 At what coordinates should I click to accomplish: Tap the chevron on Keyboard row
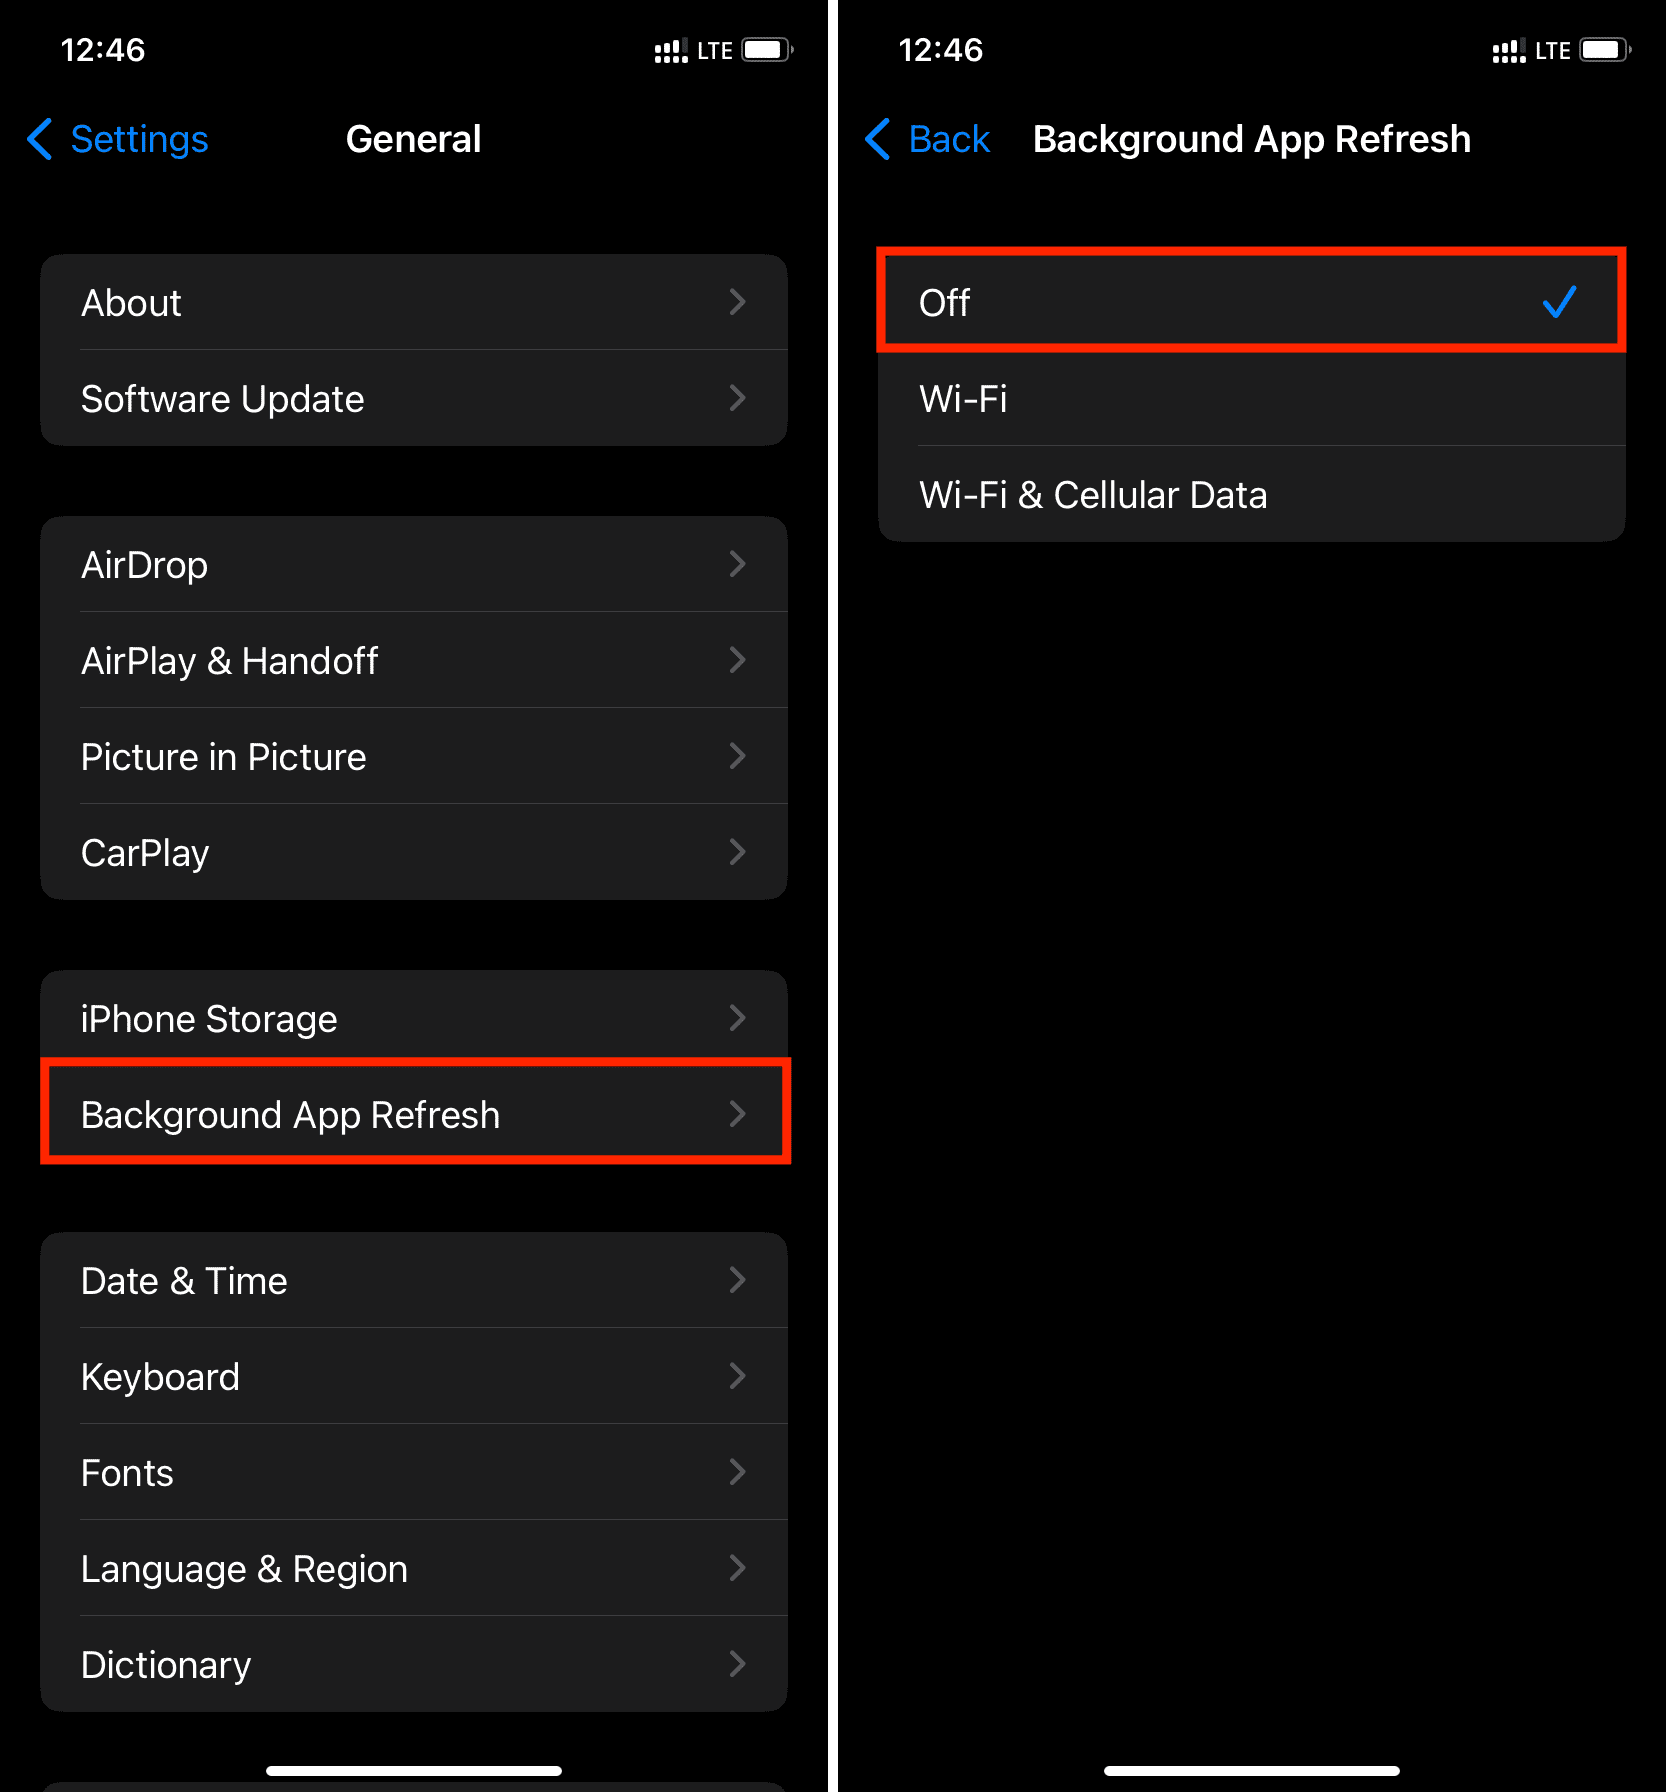(x=738, y=1376)
